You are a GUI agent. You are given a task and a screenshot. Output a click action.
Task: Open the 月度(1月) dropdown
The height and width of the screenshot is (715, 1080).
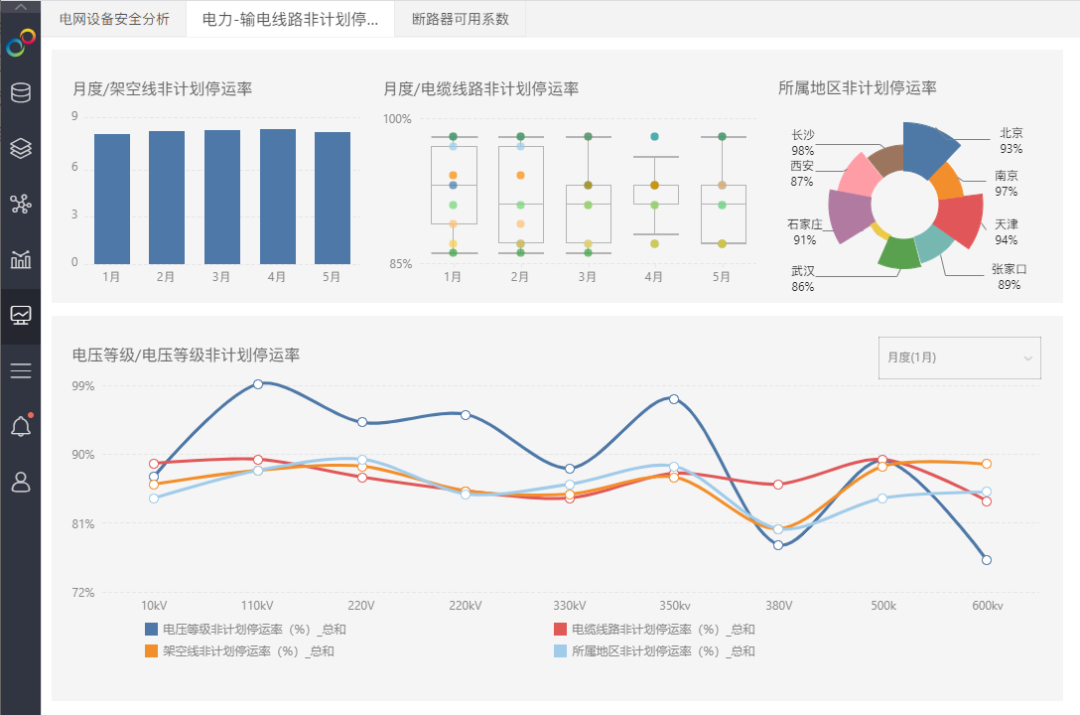(x=959, y=357)
